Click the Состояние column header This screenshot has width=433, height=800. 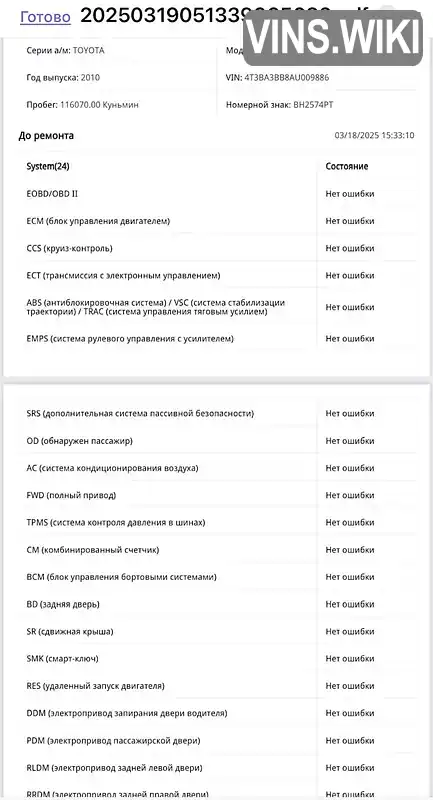point(347,166)
